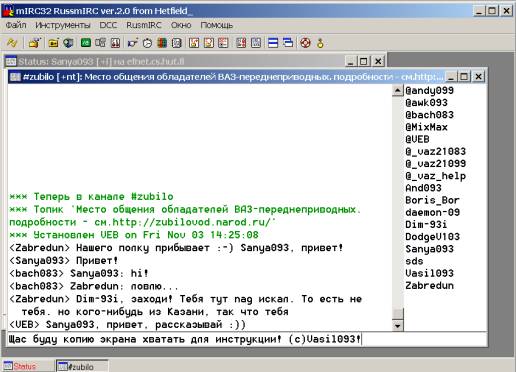Open the Окно menu
Image resolution: width=516 pixels, height=372 pixels.
(181, 25)
